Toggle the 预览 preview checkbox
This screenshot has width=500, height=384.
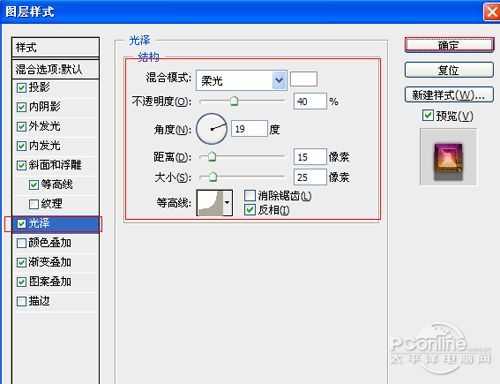pos(428,115)
